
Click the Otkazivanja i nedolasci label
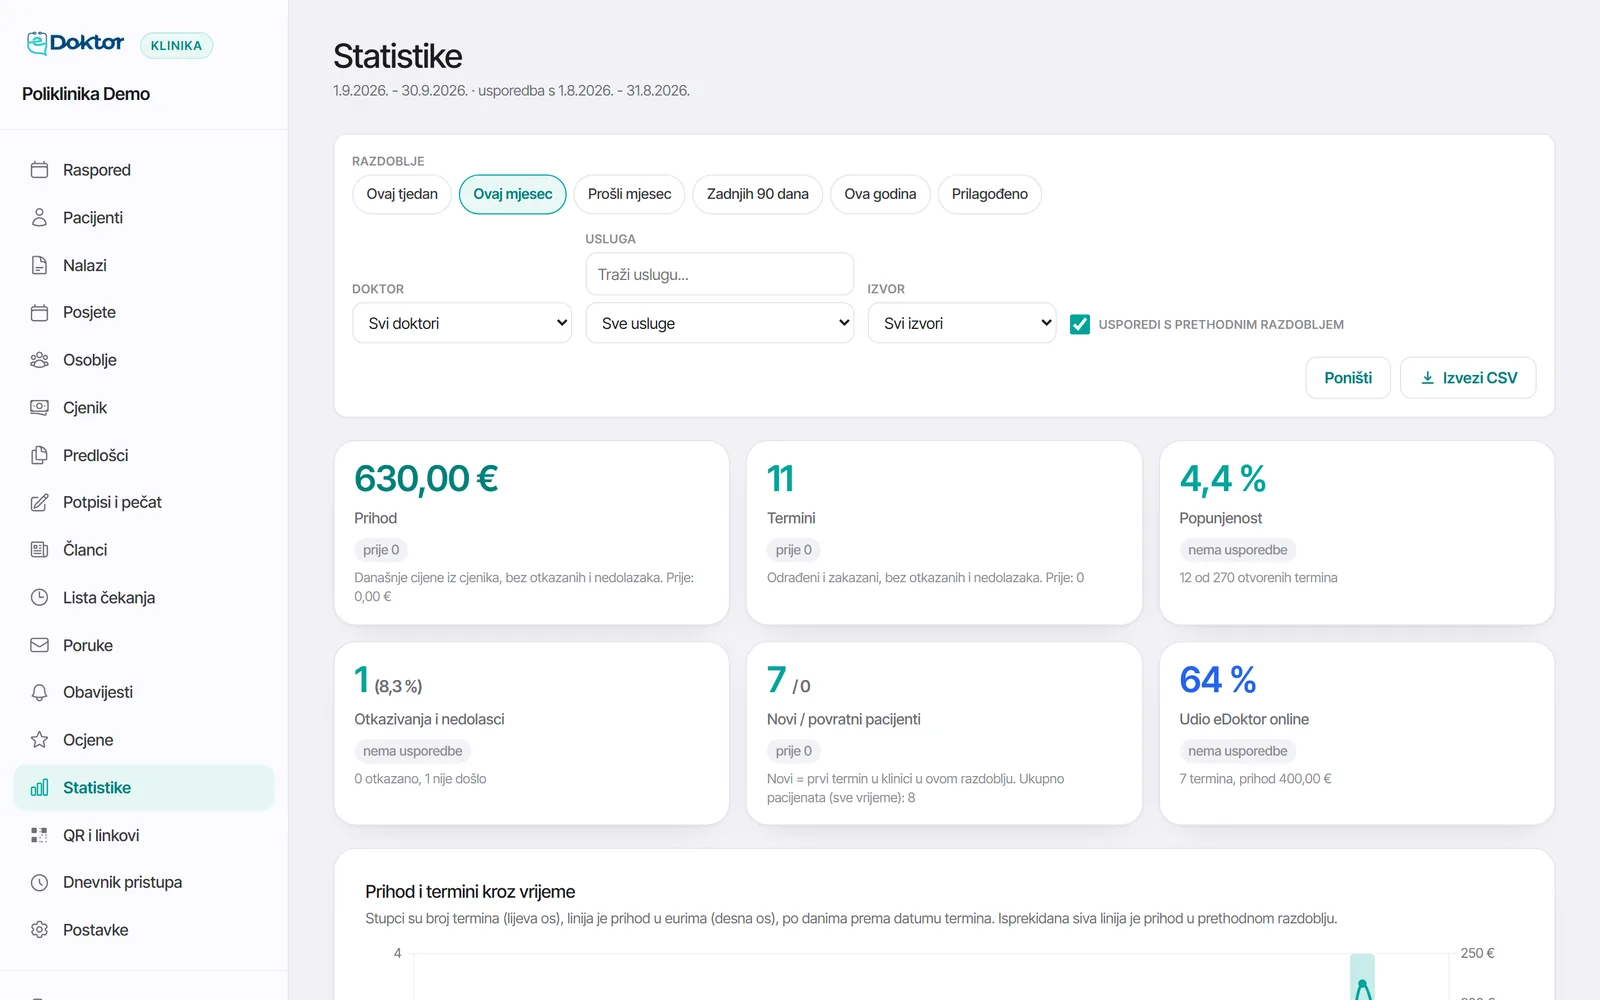[x=429, y=719]
